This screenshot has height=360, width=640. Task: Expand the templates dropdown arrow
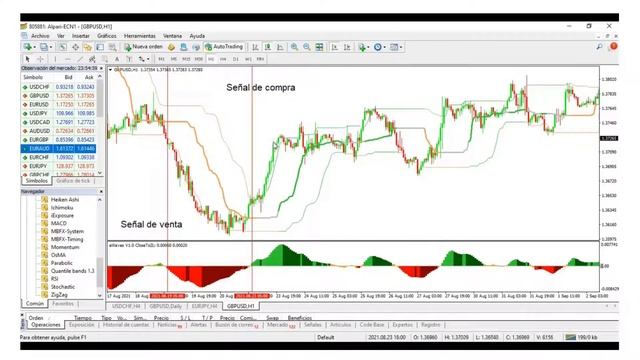[401, 47]
